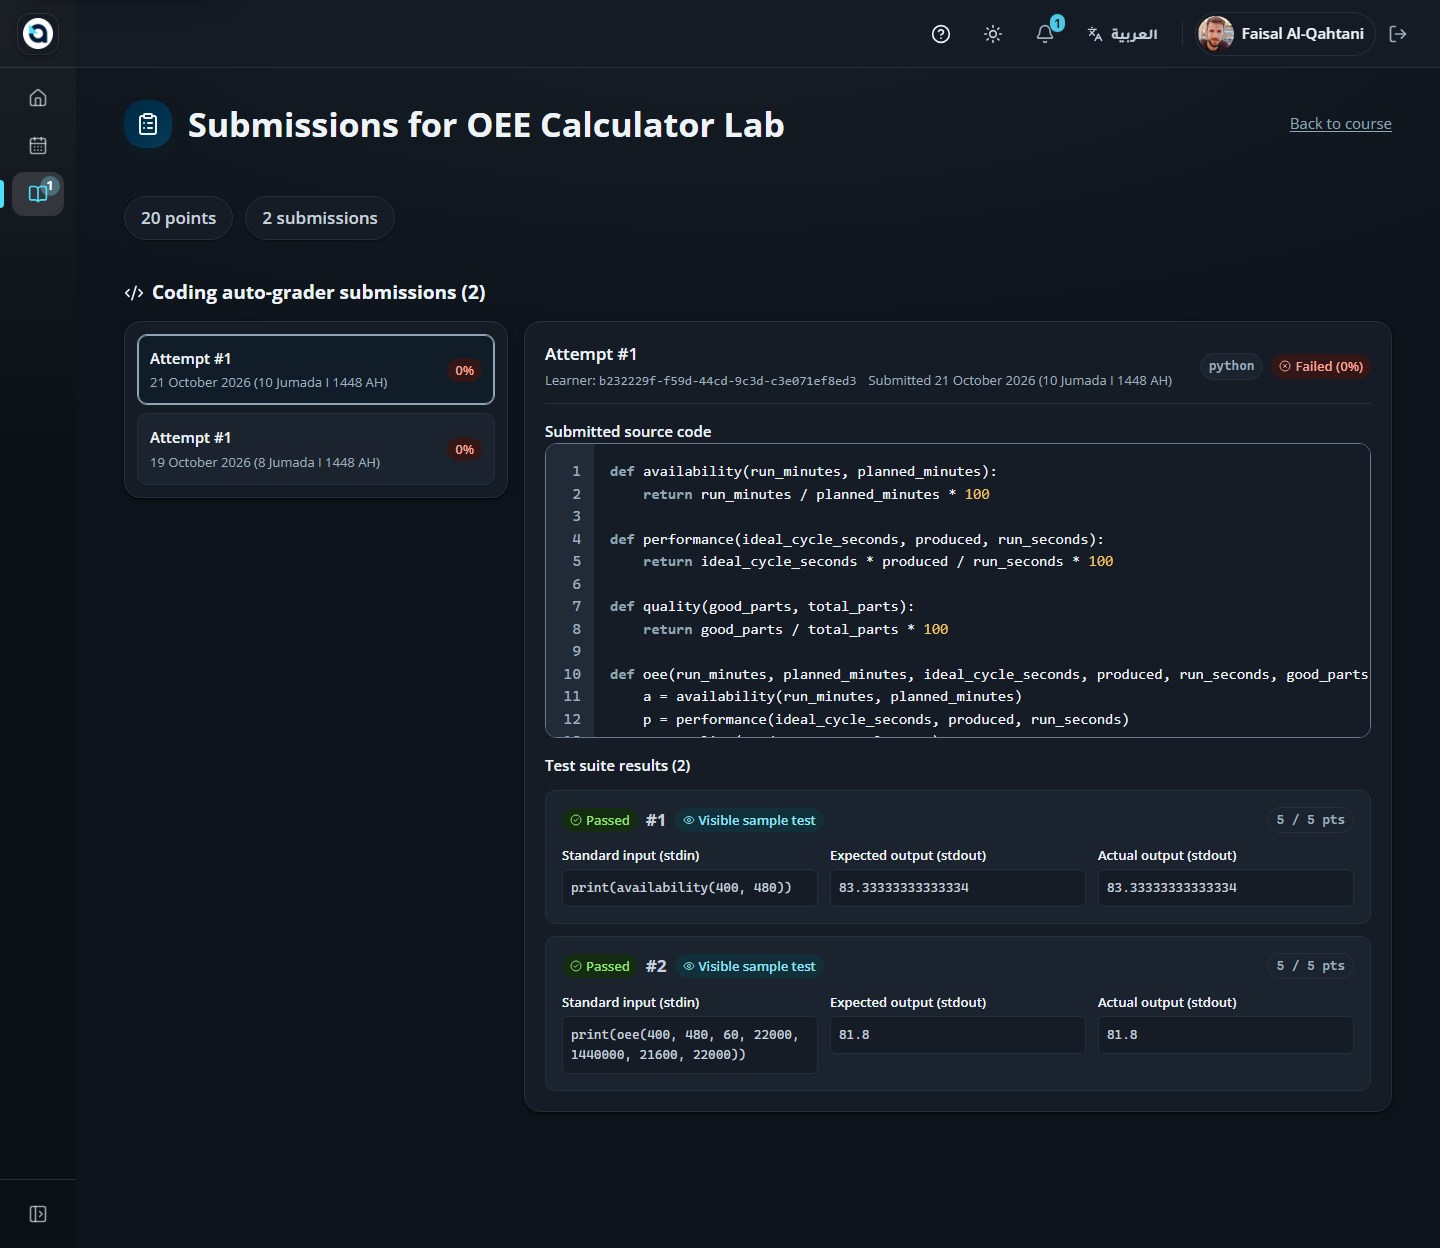Click the log out icon
The height and width of the screenshot is (1248, 1440).
[1398, 34]
